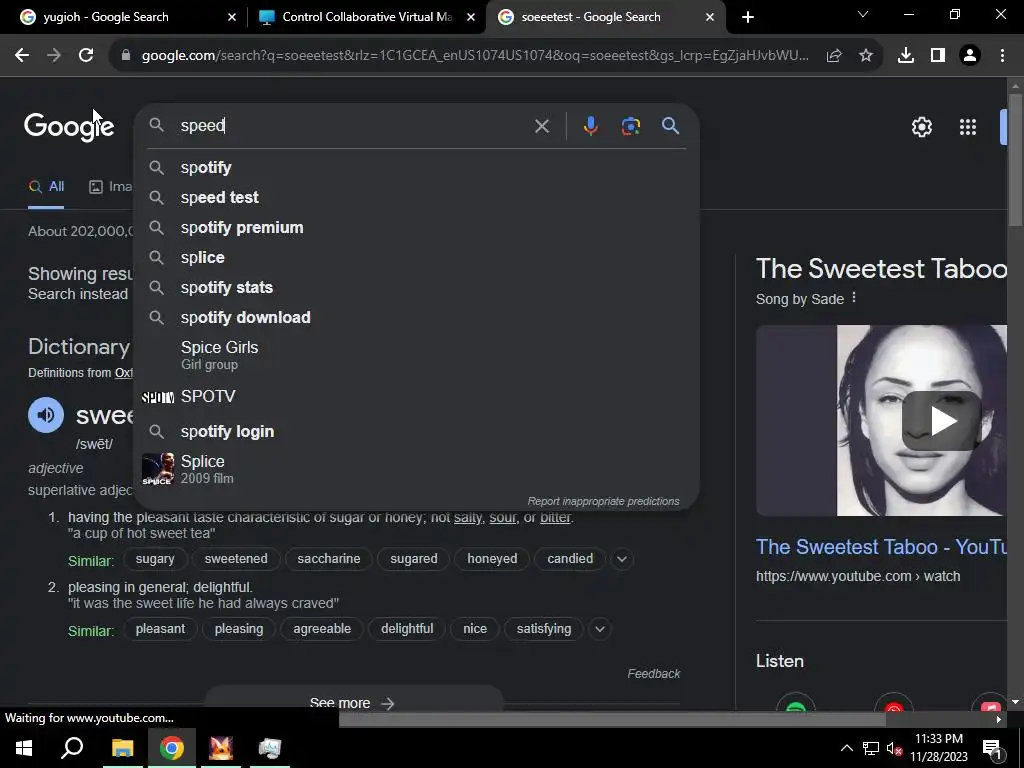Screen dimensions: 1024x768
Task: Send dictionary Feedback
Action: 654,673
